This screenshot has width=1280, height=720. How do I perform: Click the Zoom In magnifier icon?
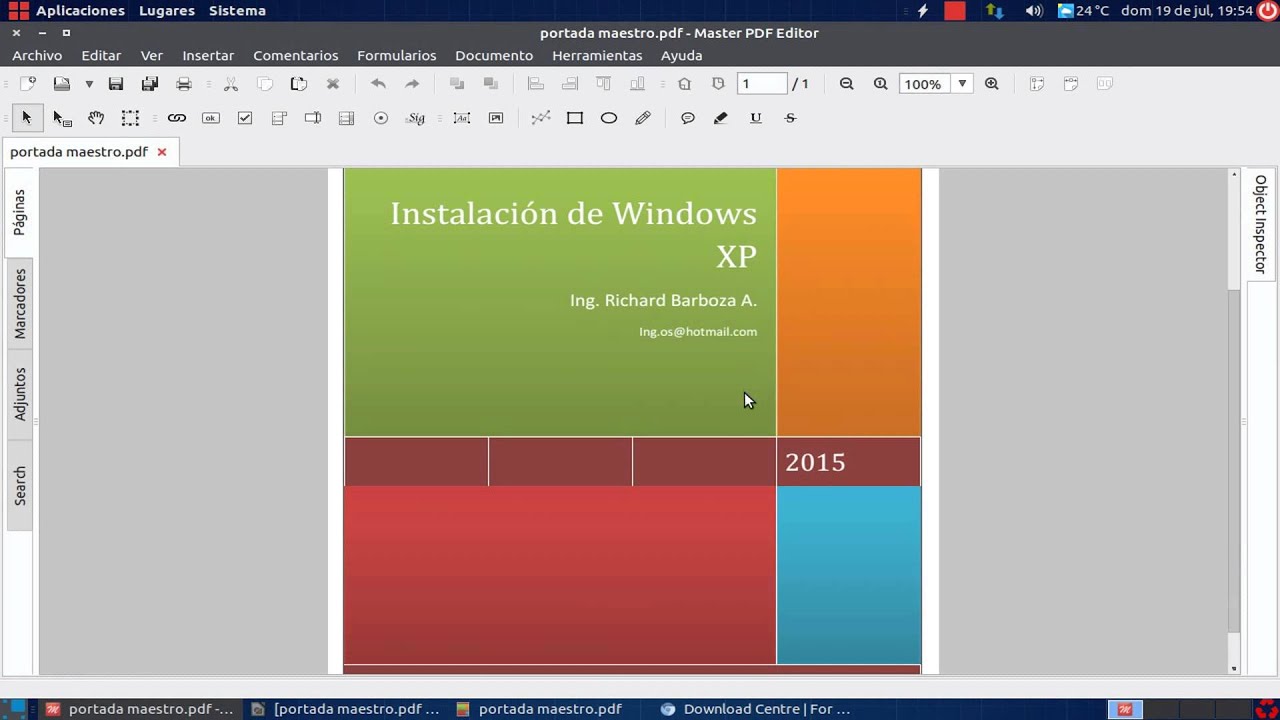coord(992,84)
